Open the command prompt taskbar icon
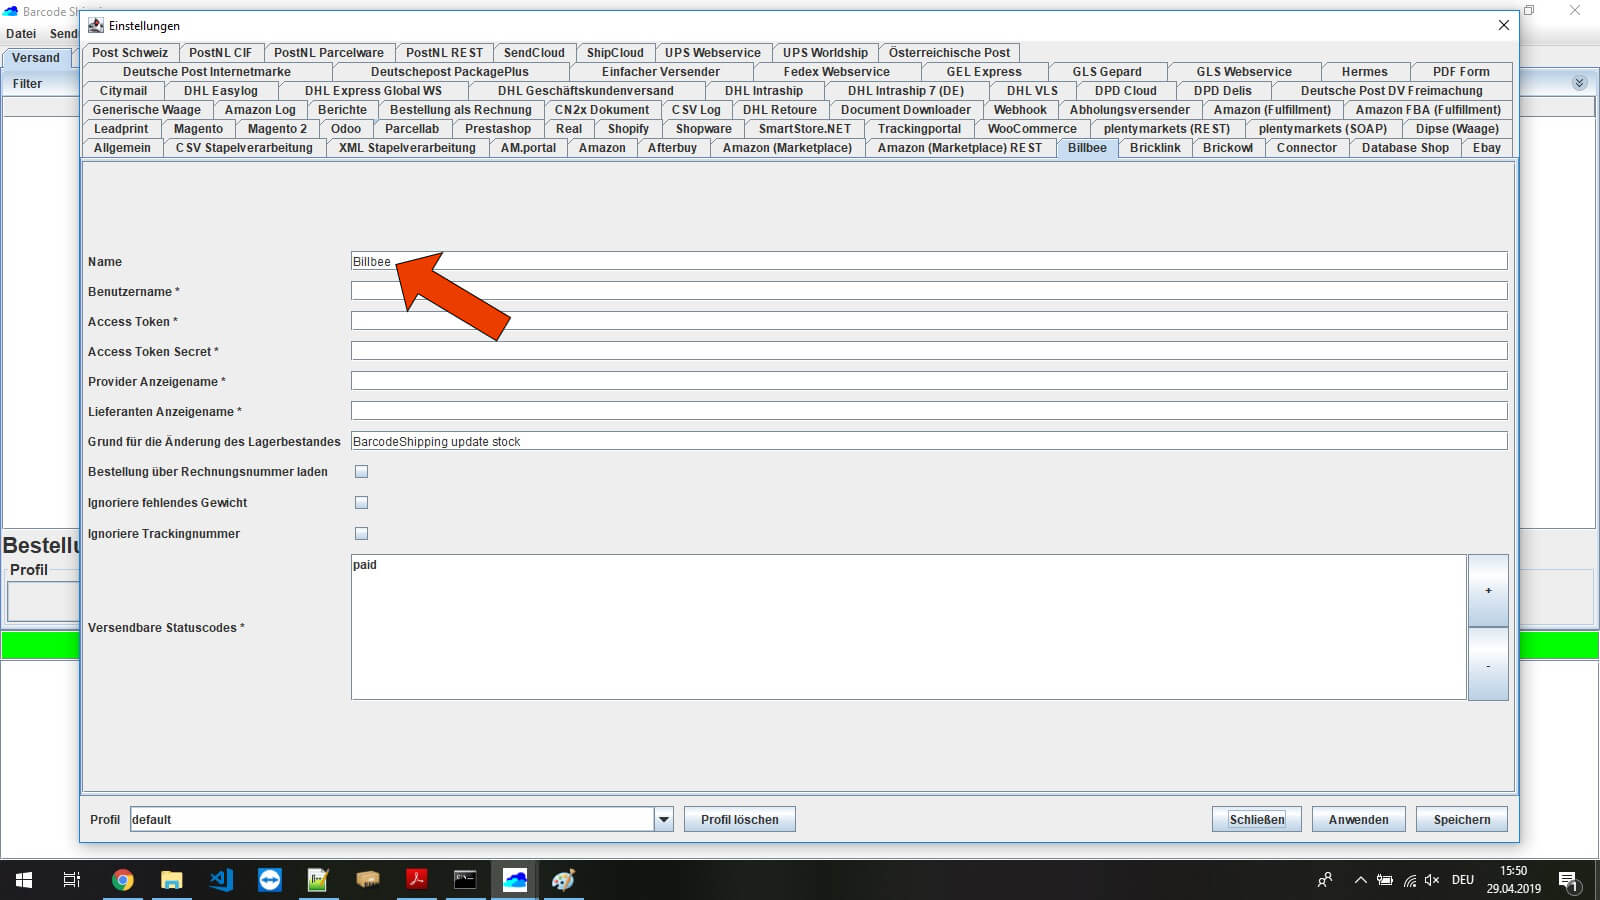The image size is (1600, 900). tap(465, 880)
